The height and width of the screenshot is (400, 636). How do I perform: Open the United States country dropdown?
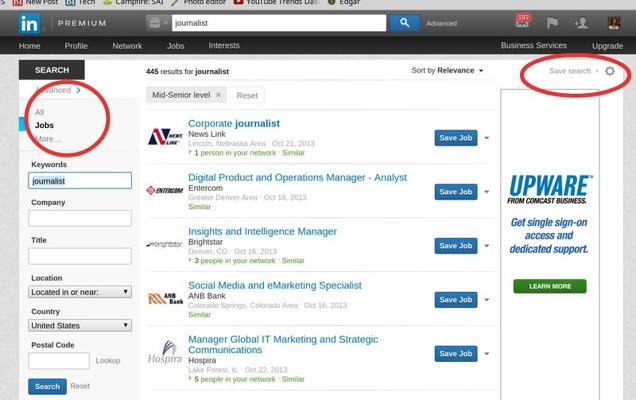[x=80, y=325]
